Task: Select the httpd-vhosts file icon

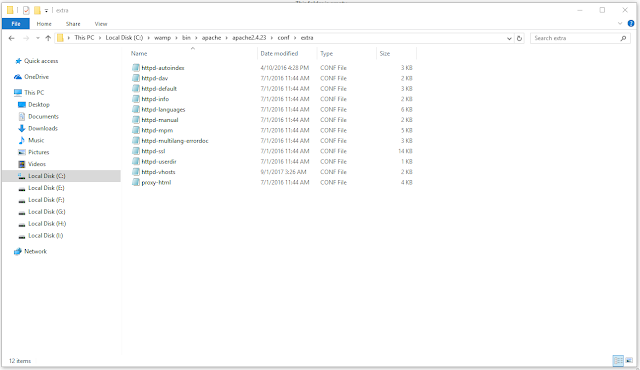Action: 136,172
